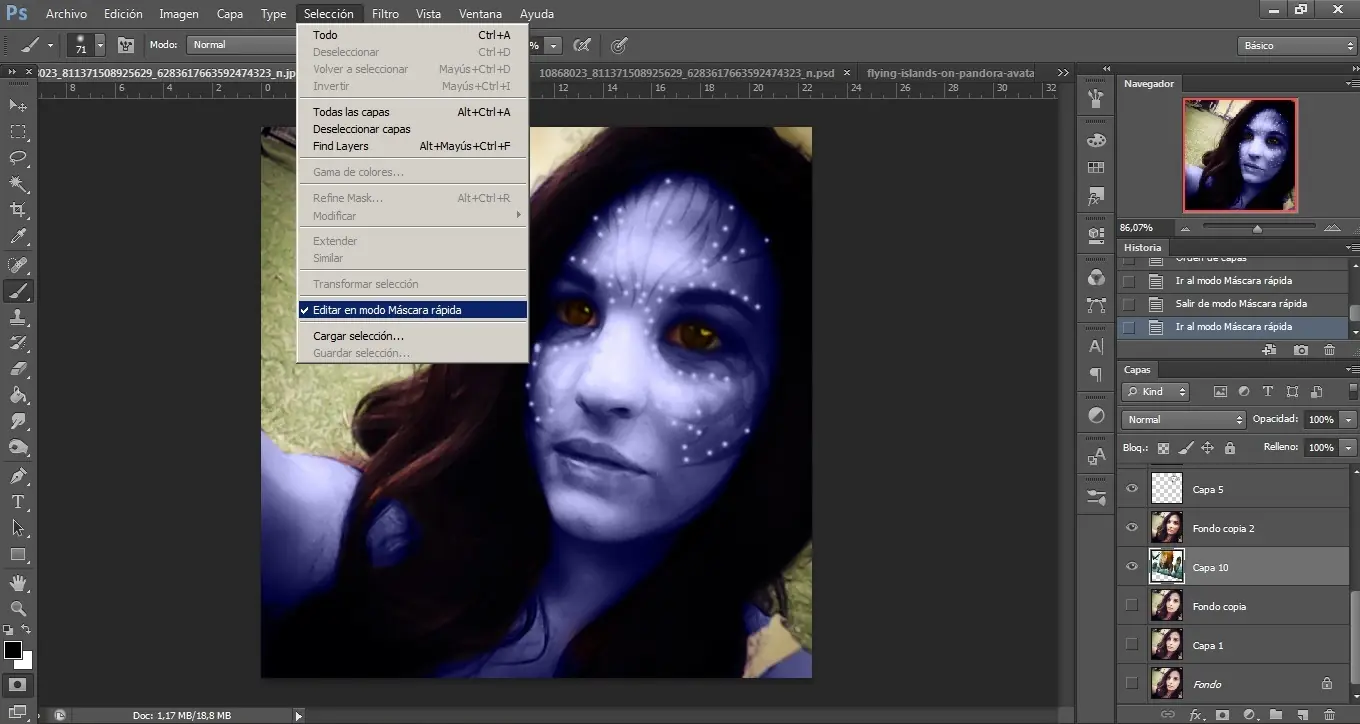Delete layer with Layers panel trash icon
Viewport: 1360px width, 724px height.
click(x=1329, y=715)
